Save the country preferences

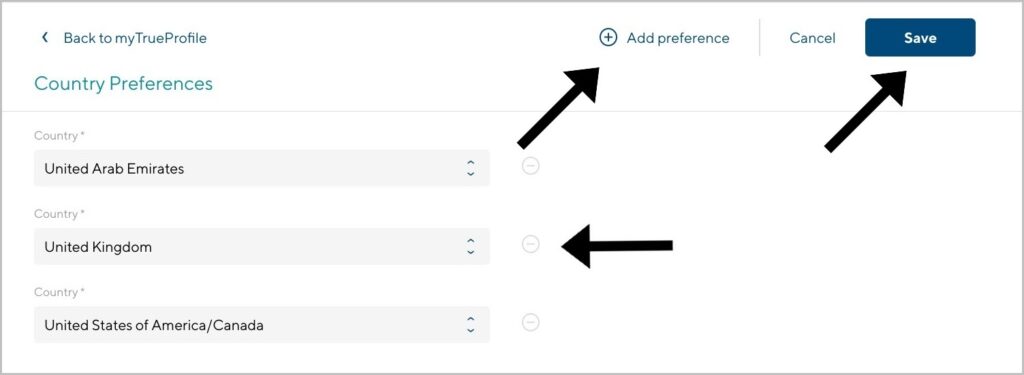920,38
